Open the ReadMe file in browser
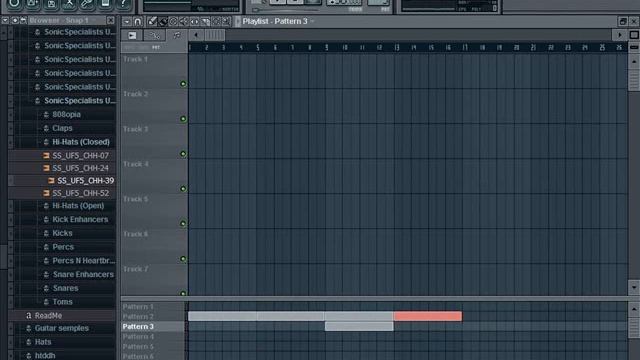Screen dimensions: 640x360 click(48, 316)
